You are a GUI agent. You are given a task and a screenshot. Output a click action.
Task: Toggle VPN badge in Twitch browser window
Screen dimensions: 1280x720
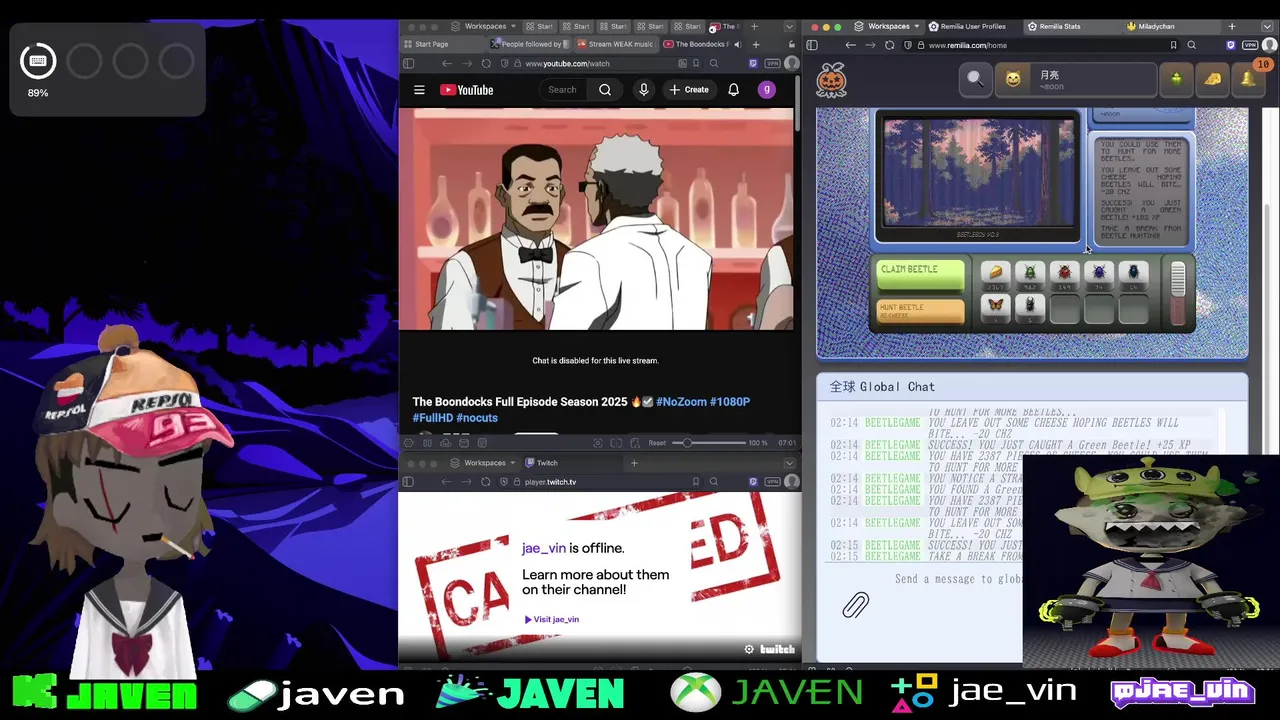(772, 482)
